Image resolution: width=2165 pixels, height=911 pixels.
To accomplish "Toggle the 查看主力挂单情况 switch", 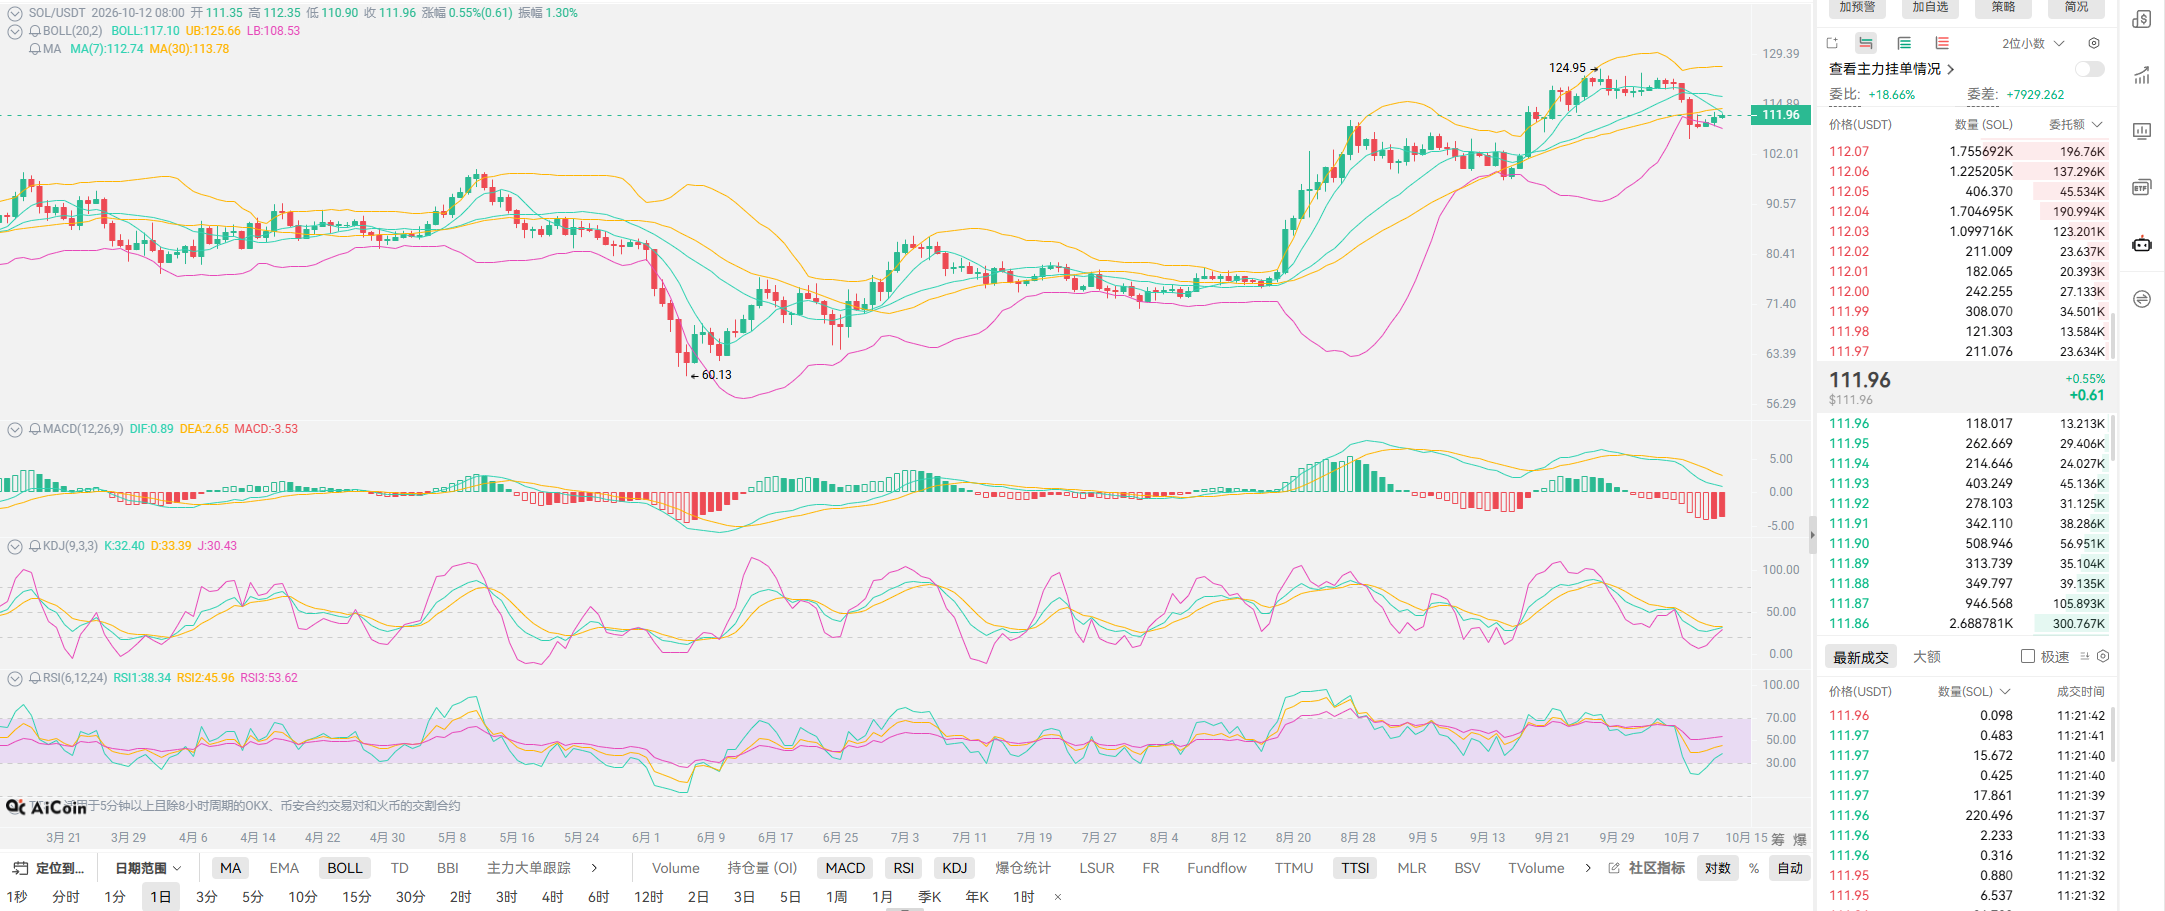I will click(2089, 69).
